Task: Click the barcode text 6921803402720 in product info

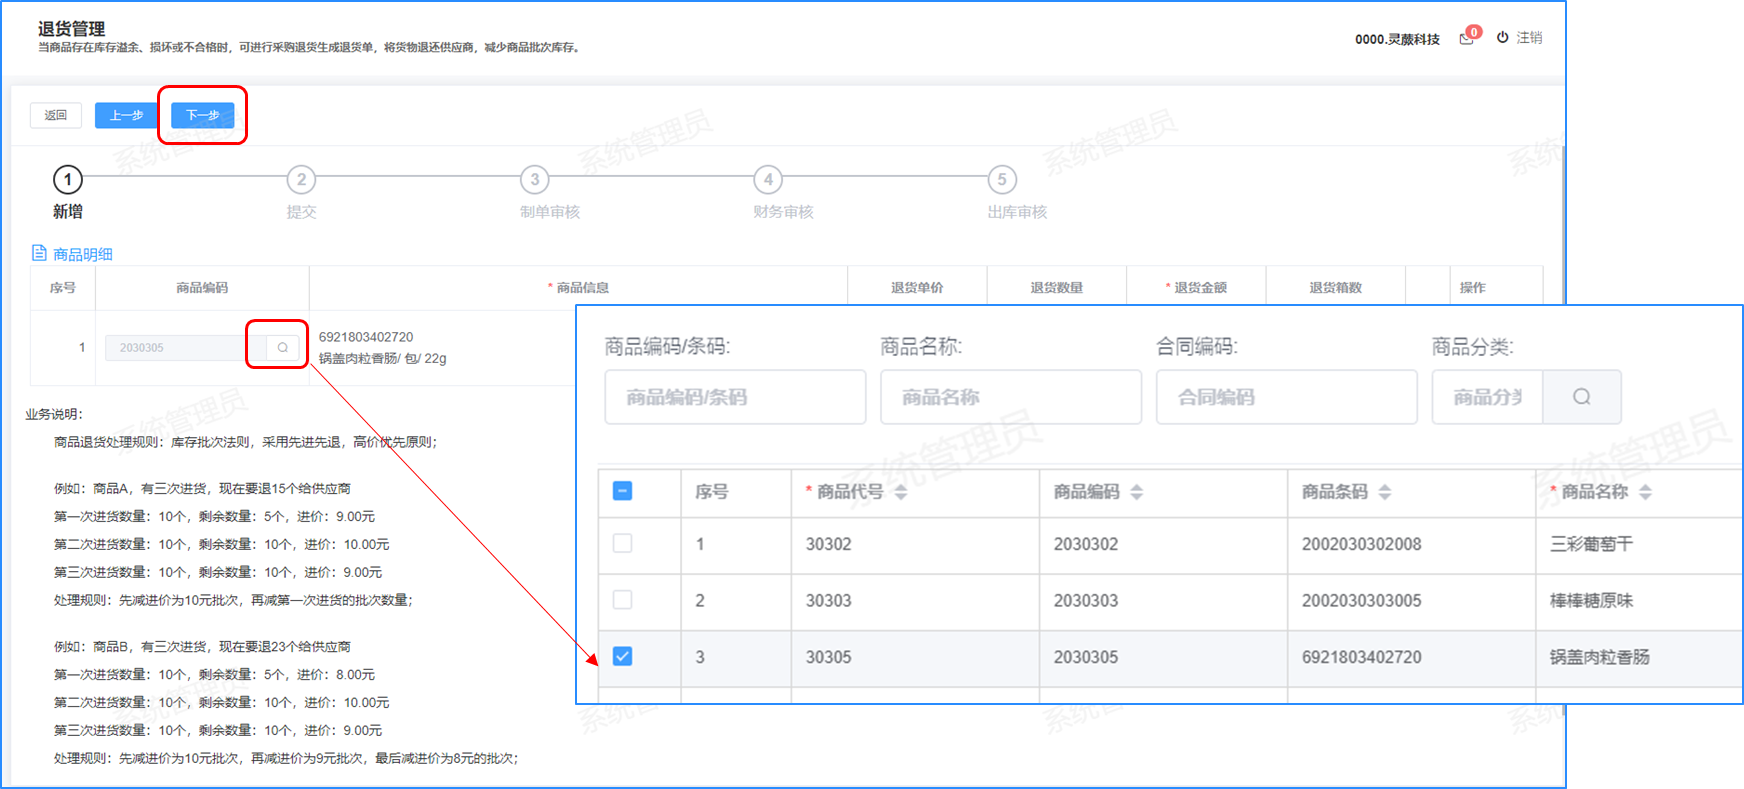Action: (x=366, y=337)
